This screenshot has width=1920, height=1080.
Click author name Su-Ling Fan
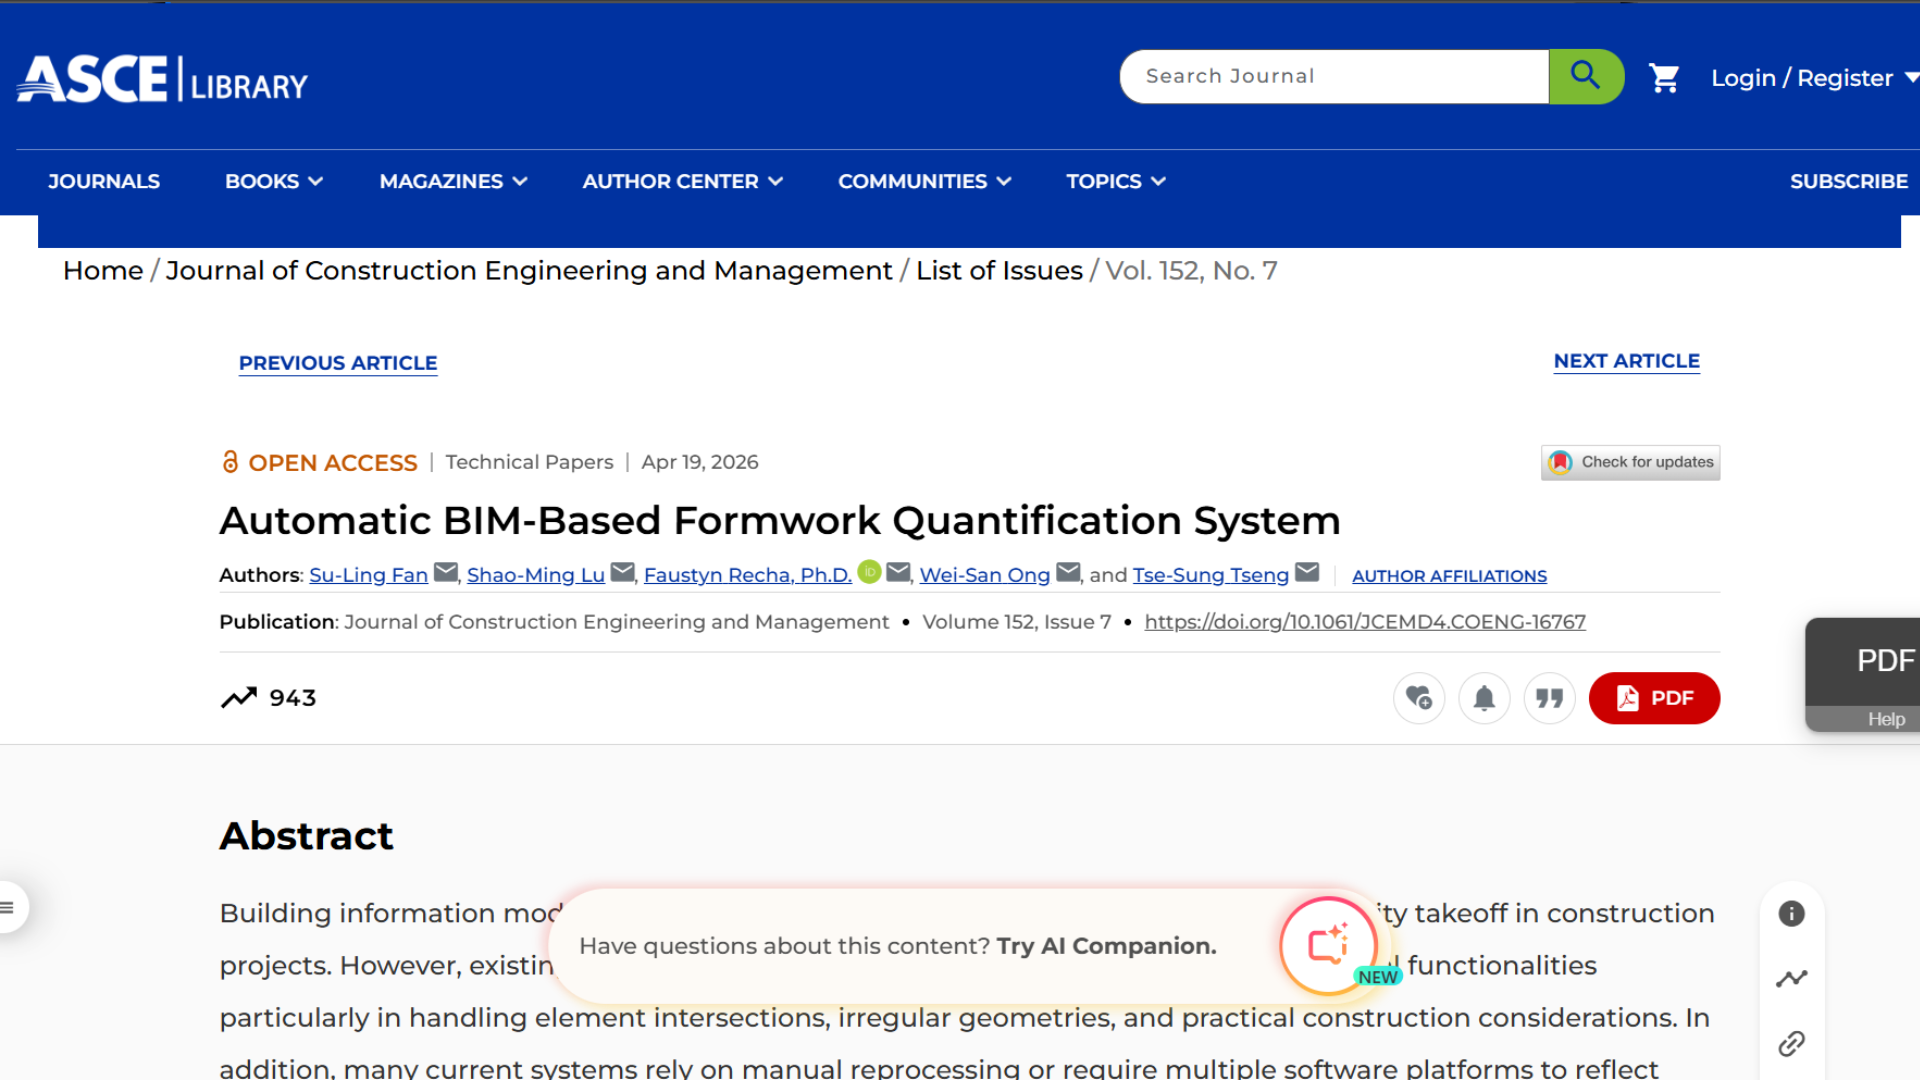click(368, 575)
